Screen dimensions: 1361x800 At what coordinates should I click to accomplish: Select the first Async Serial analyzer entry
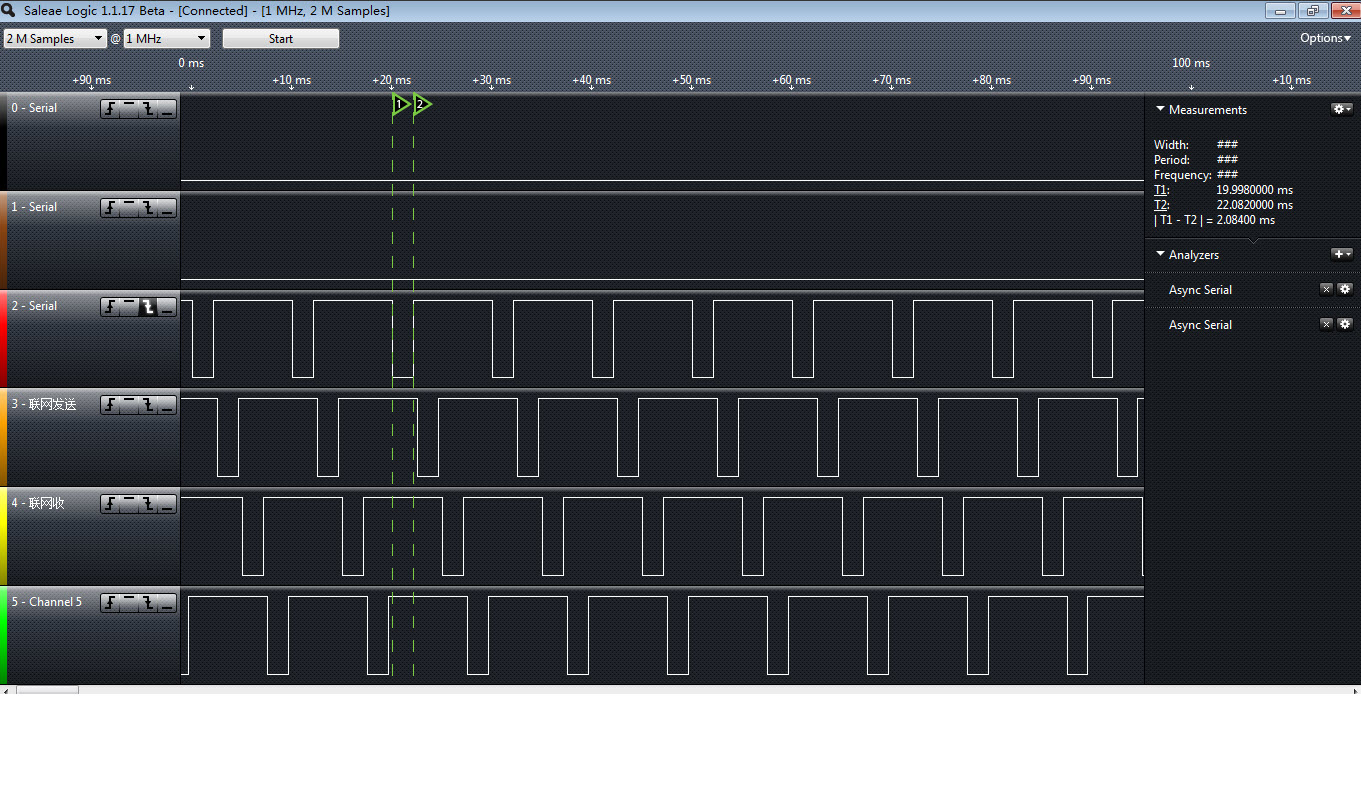1200,290
